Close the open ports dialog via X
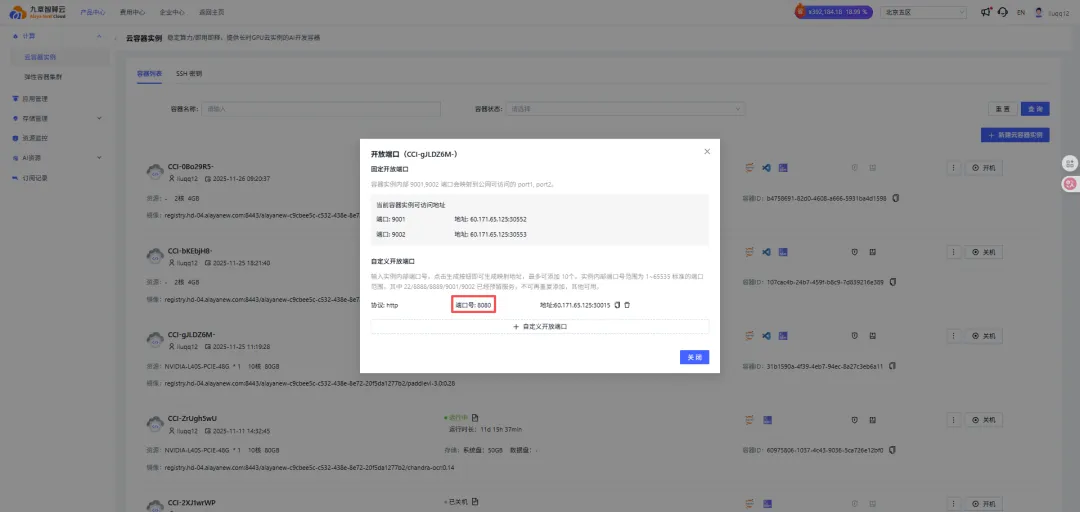 (x=707, y=151)
